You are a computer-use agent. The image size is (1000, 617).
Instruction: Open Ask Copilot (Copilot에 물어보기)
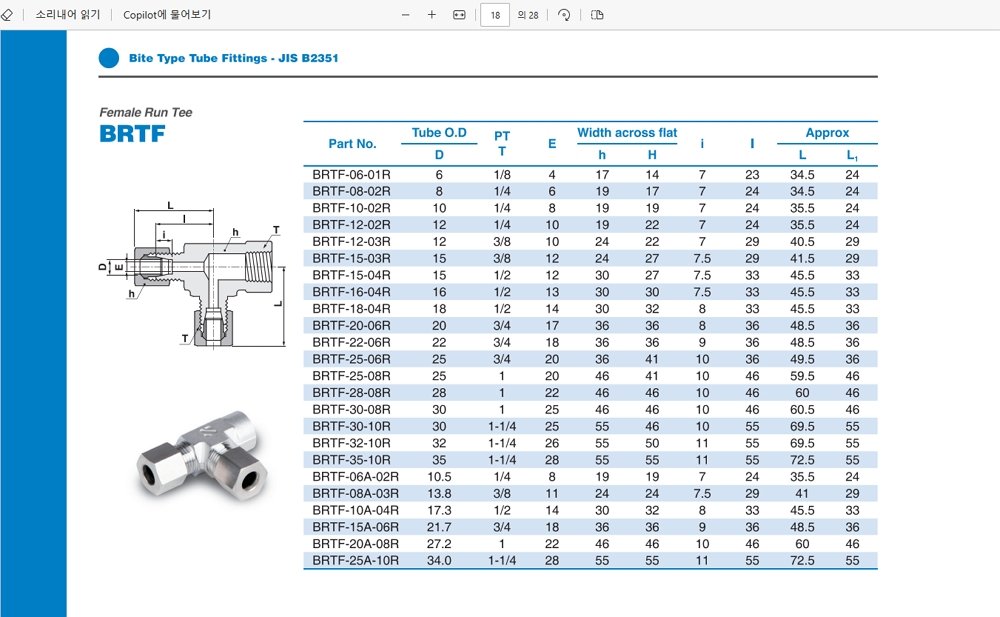[x=167, y=15]
